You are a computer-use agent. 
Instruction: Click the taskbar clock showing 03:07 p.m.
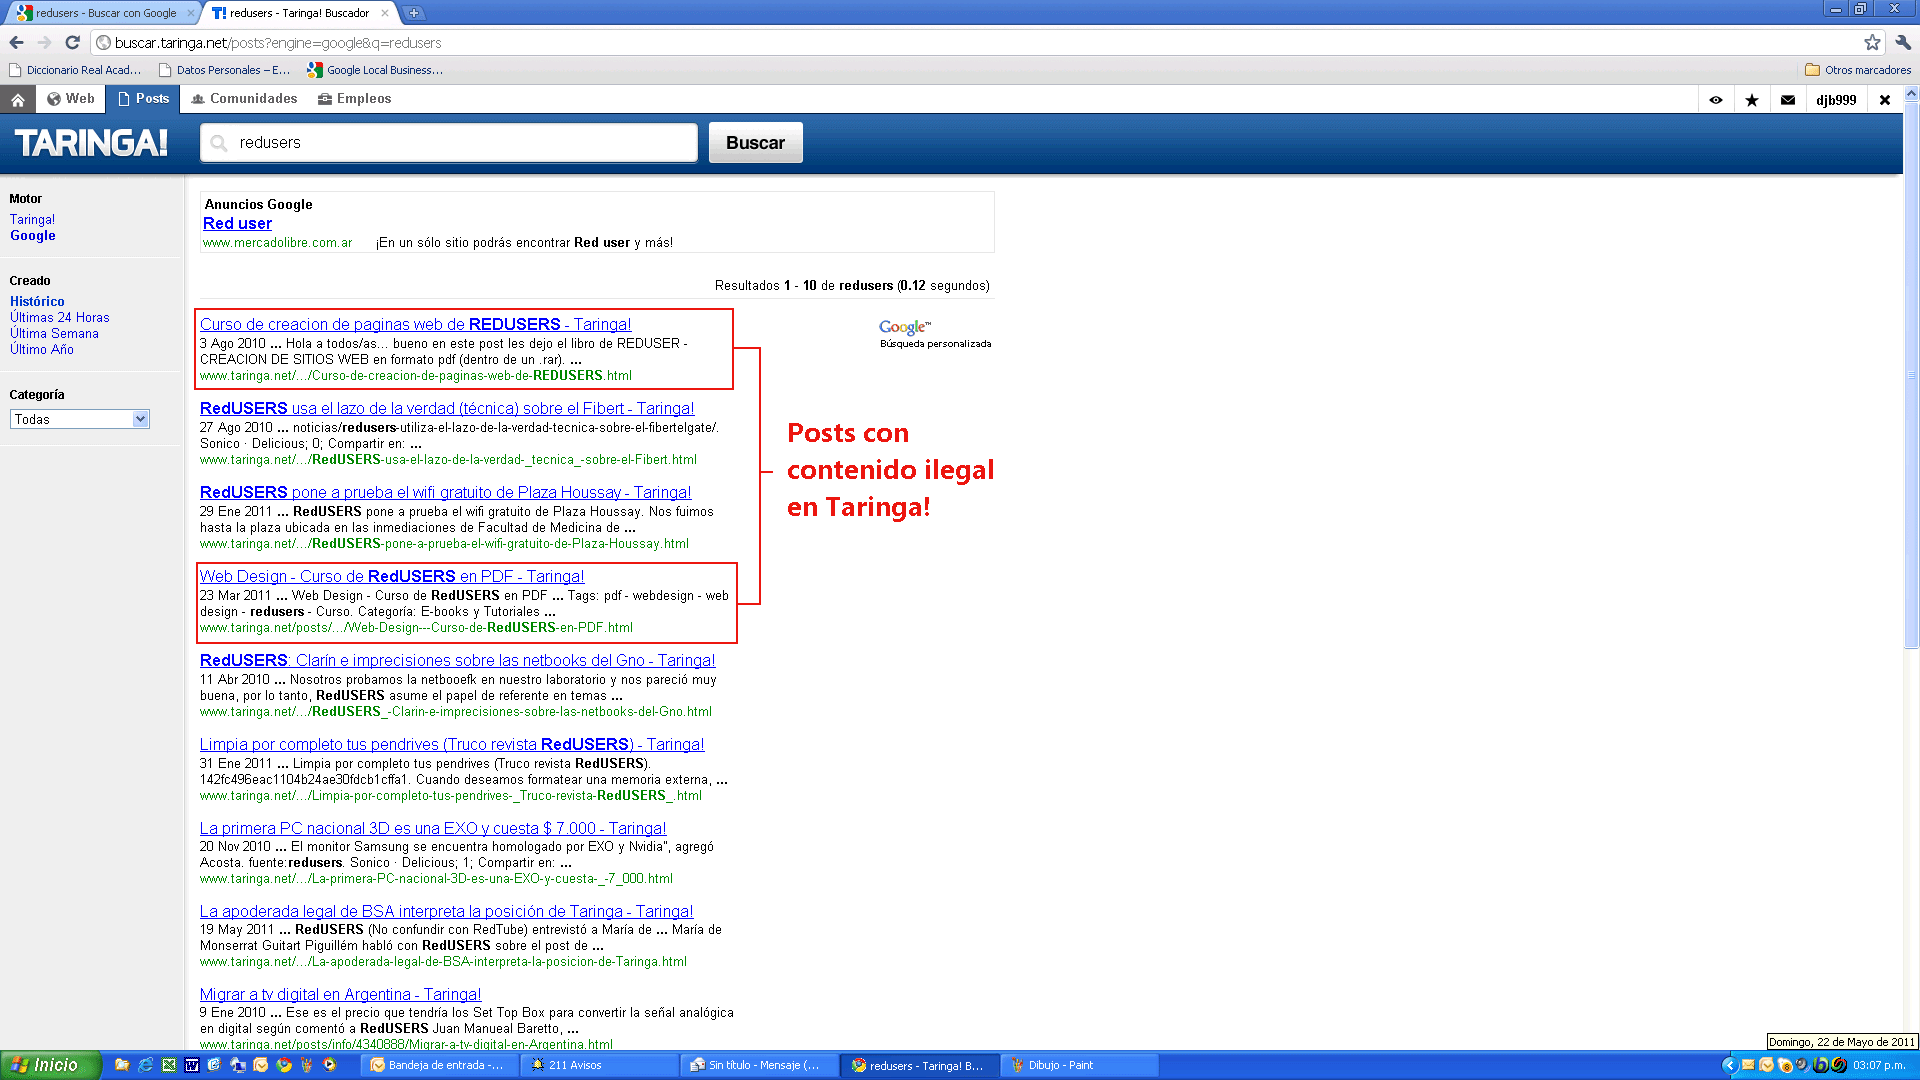tap(1880, 1065)
